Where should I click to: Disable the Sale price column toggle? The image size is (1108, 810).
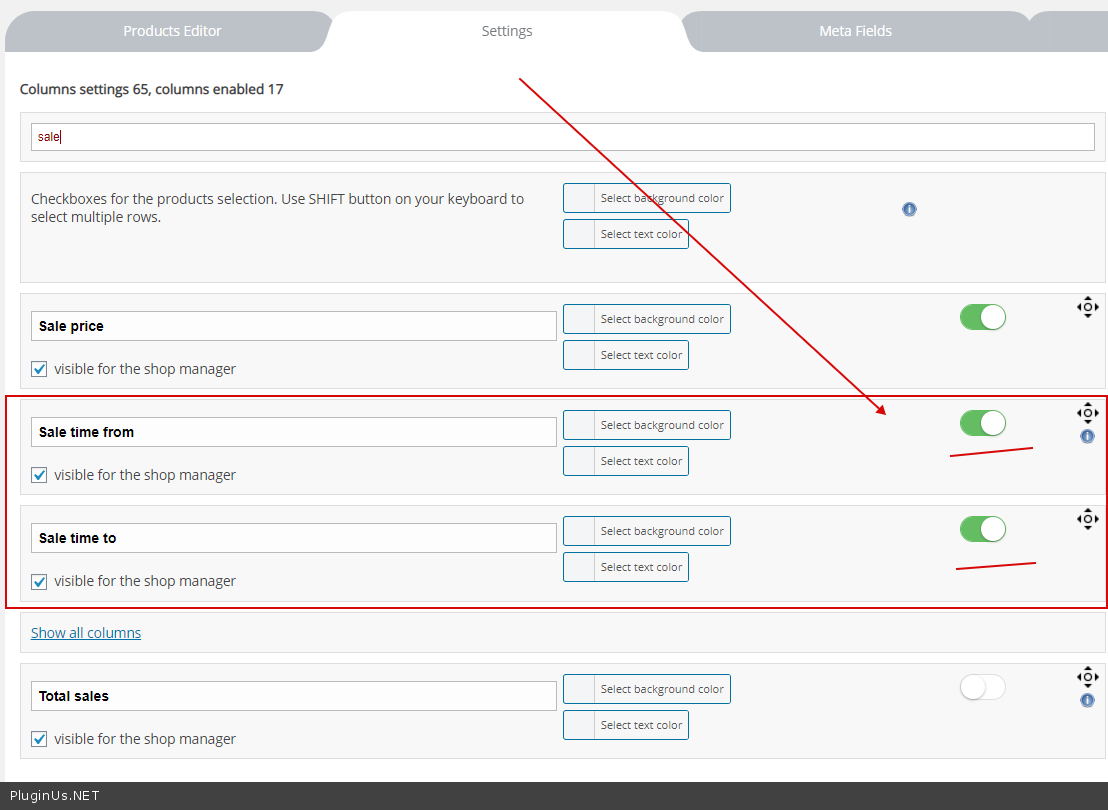pyautogui.click(x=982, y=318)
